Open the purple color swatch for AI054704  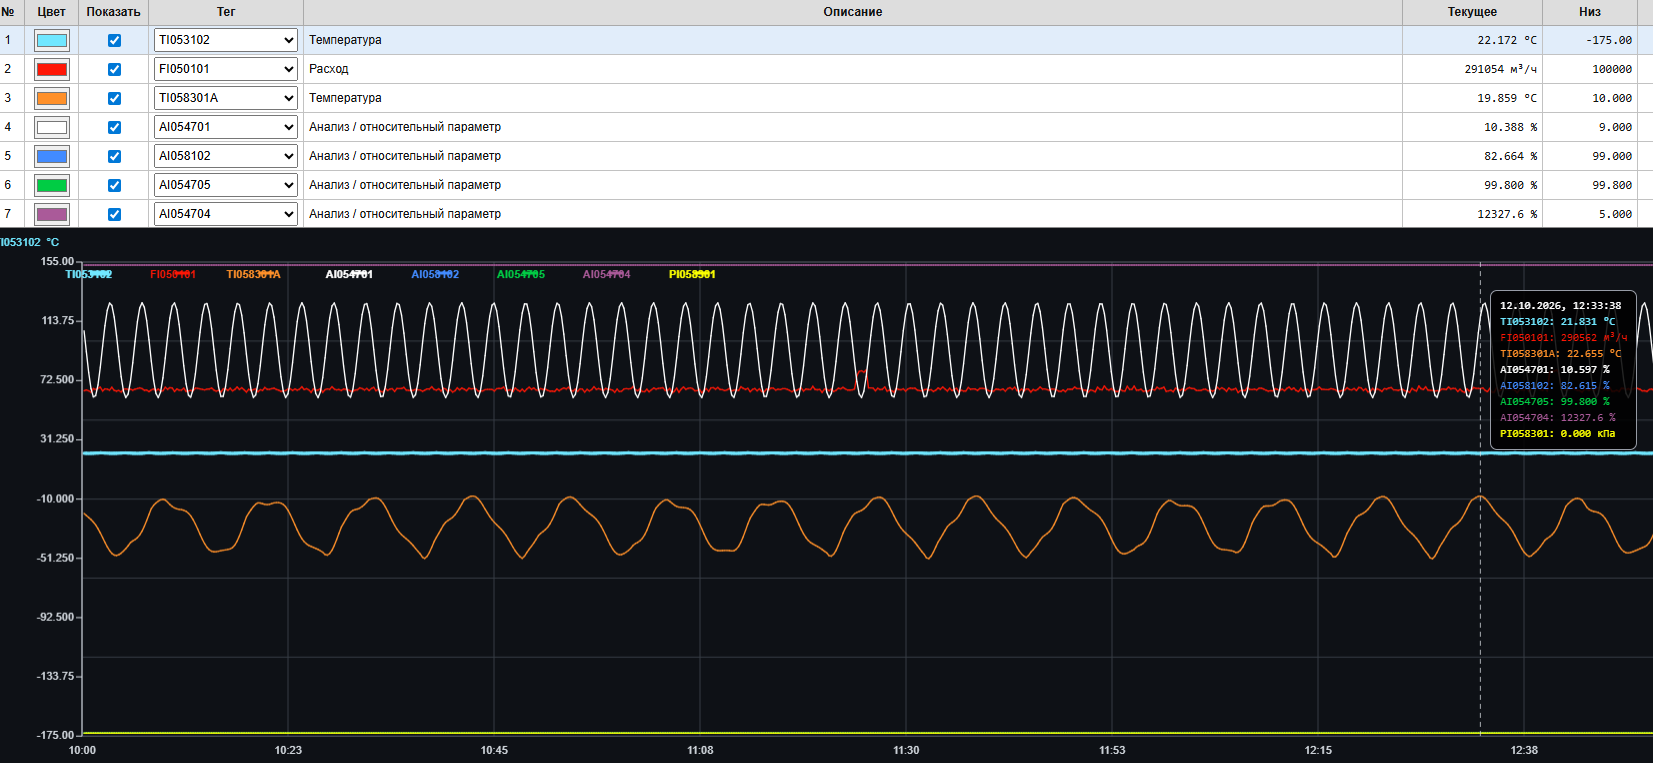[52, 215]
